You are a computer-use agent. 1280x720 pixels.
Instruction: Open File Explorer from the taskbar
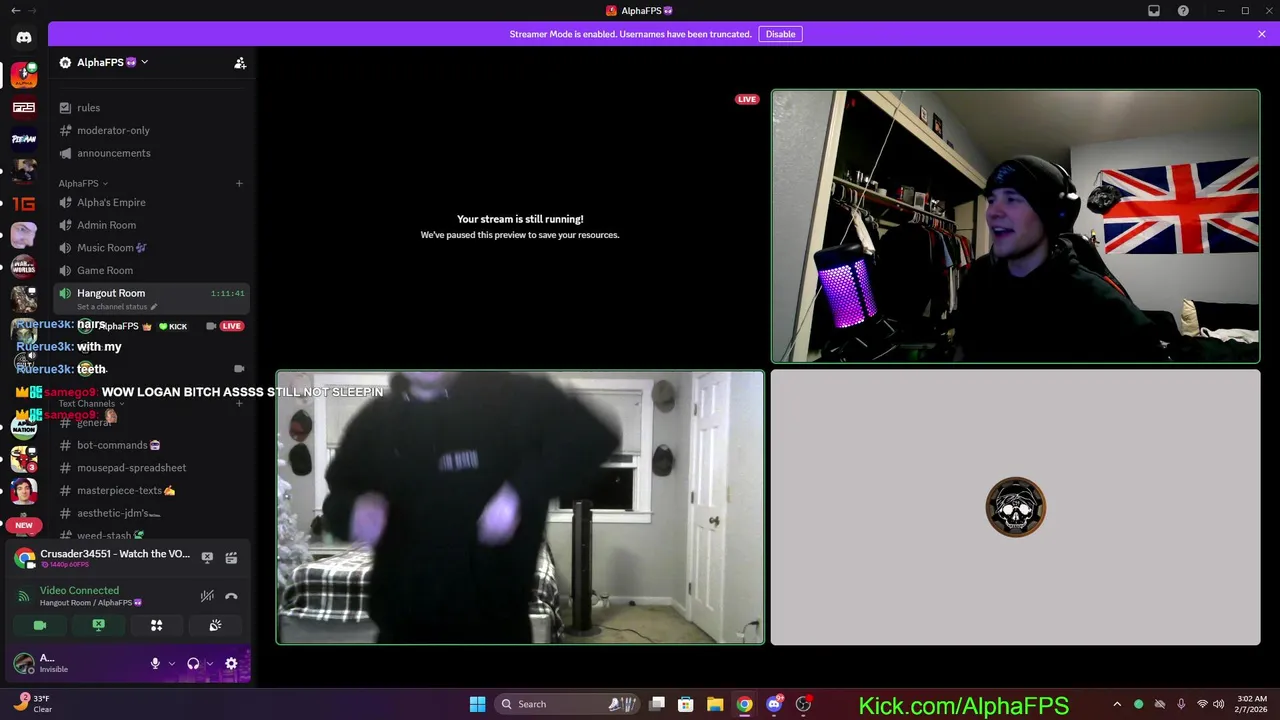[x=715, y=704]
